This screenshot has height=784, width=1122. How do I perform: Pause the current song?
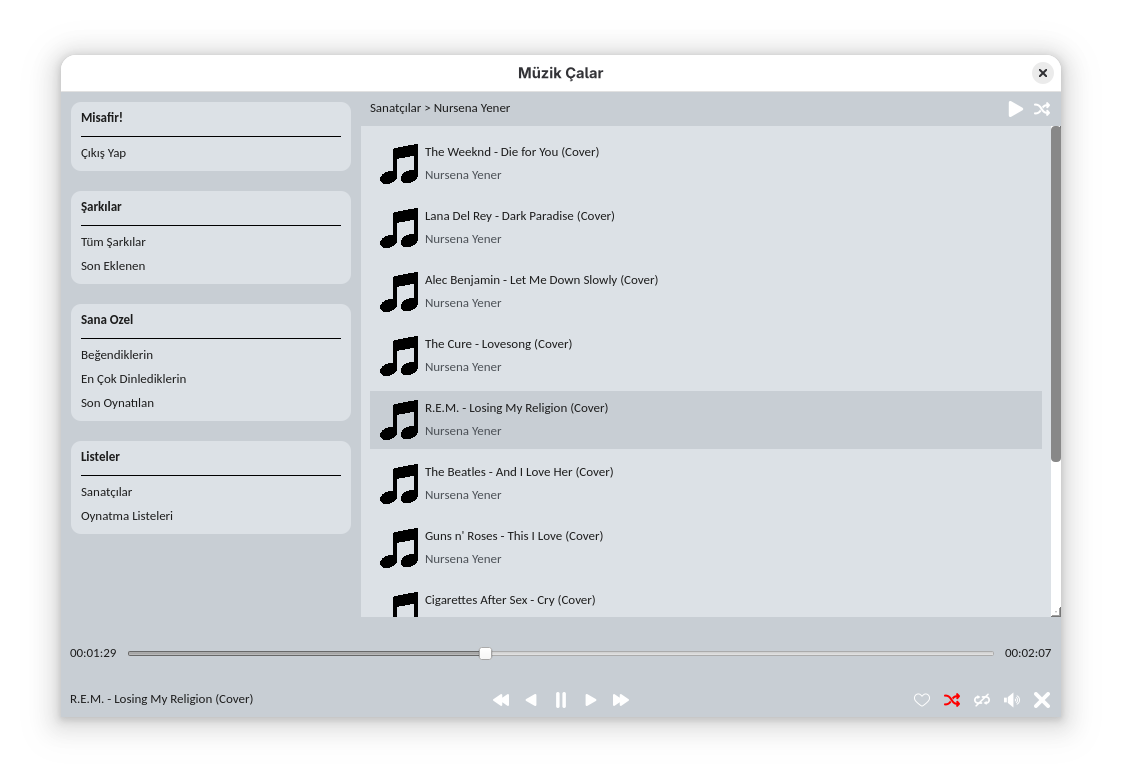click(x=561, y=700)
